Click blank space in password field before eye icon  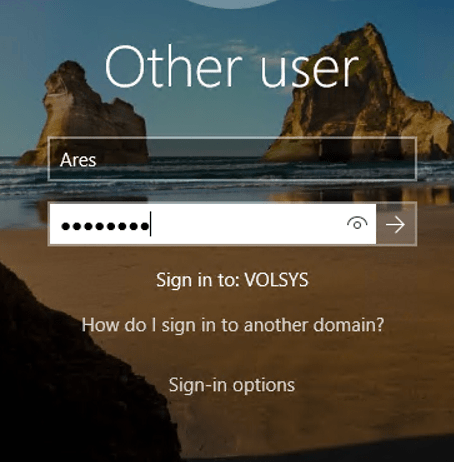tap(247, 224)
